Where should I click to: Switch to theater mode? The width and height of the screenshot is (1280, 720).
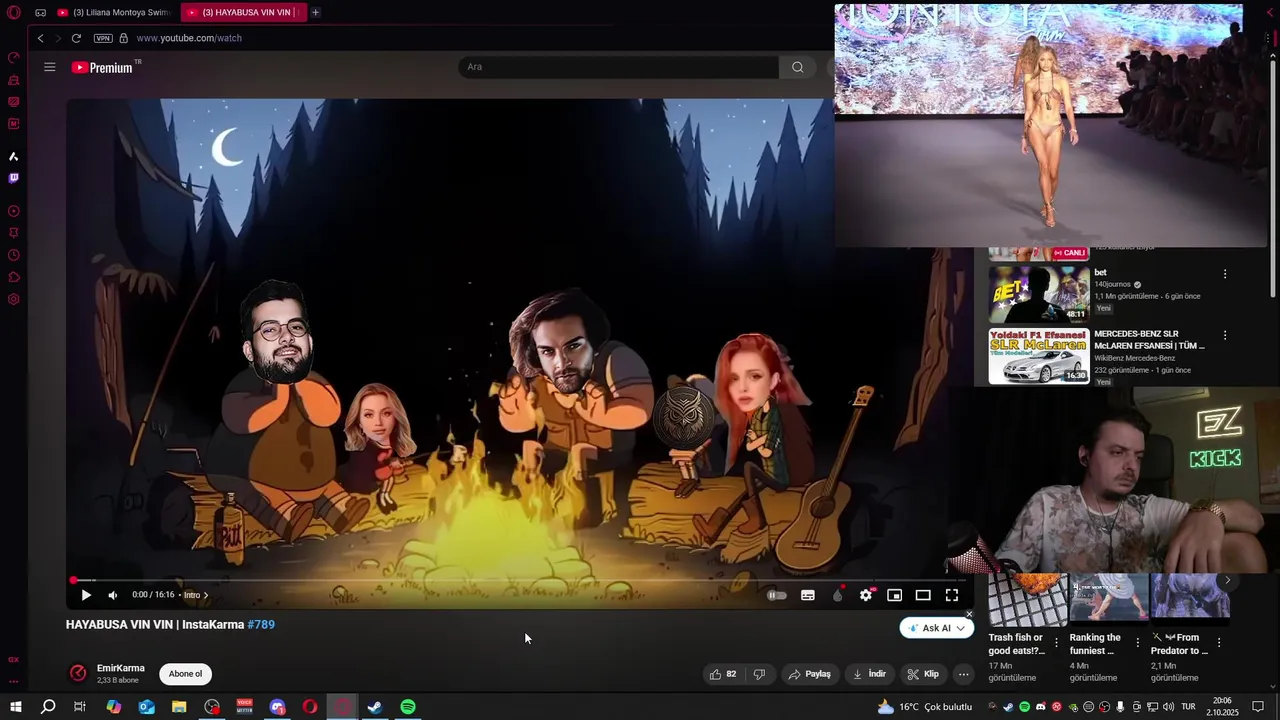[923, 595]
